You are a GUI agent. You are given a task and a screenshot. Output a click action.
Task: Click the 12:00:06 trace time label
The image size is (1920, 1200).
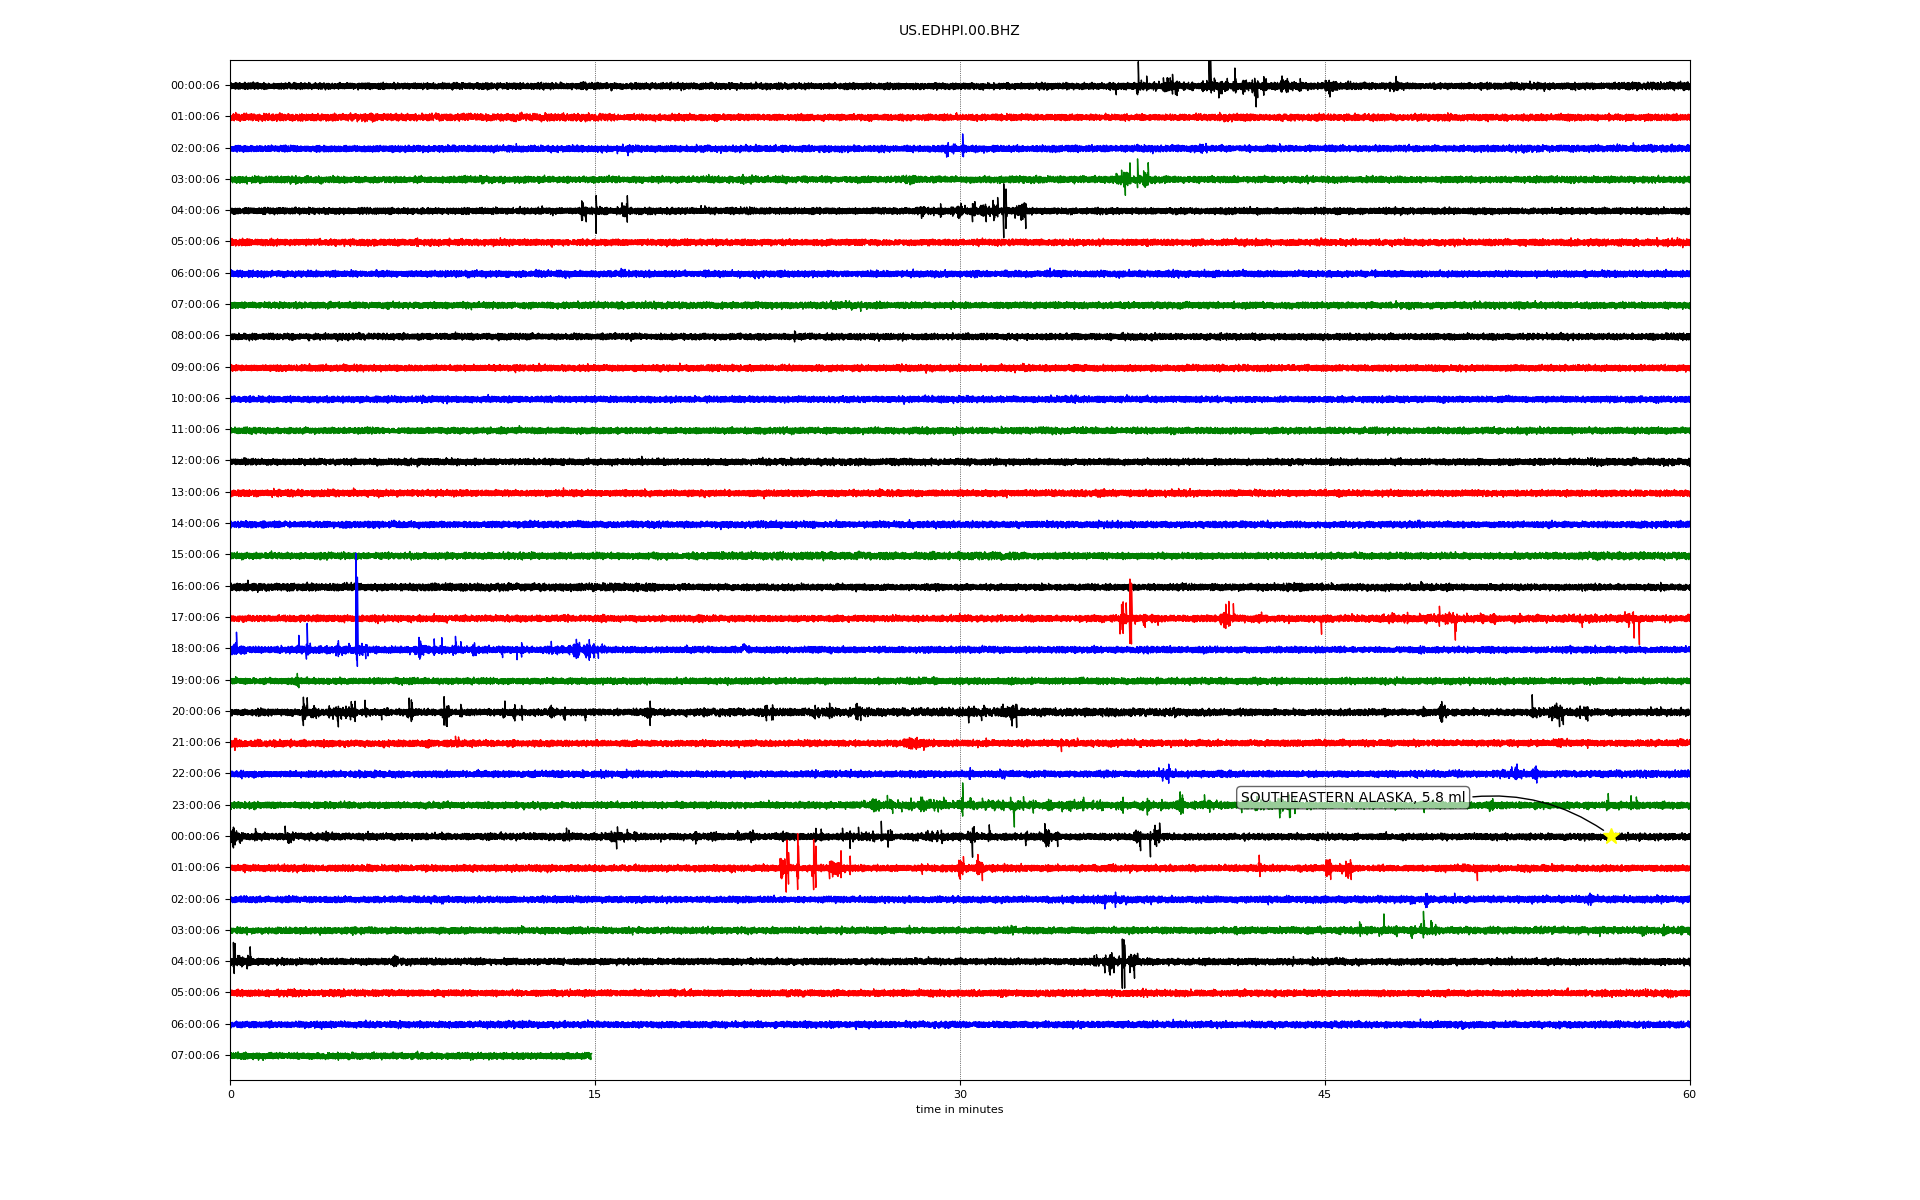click(195, 461)
